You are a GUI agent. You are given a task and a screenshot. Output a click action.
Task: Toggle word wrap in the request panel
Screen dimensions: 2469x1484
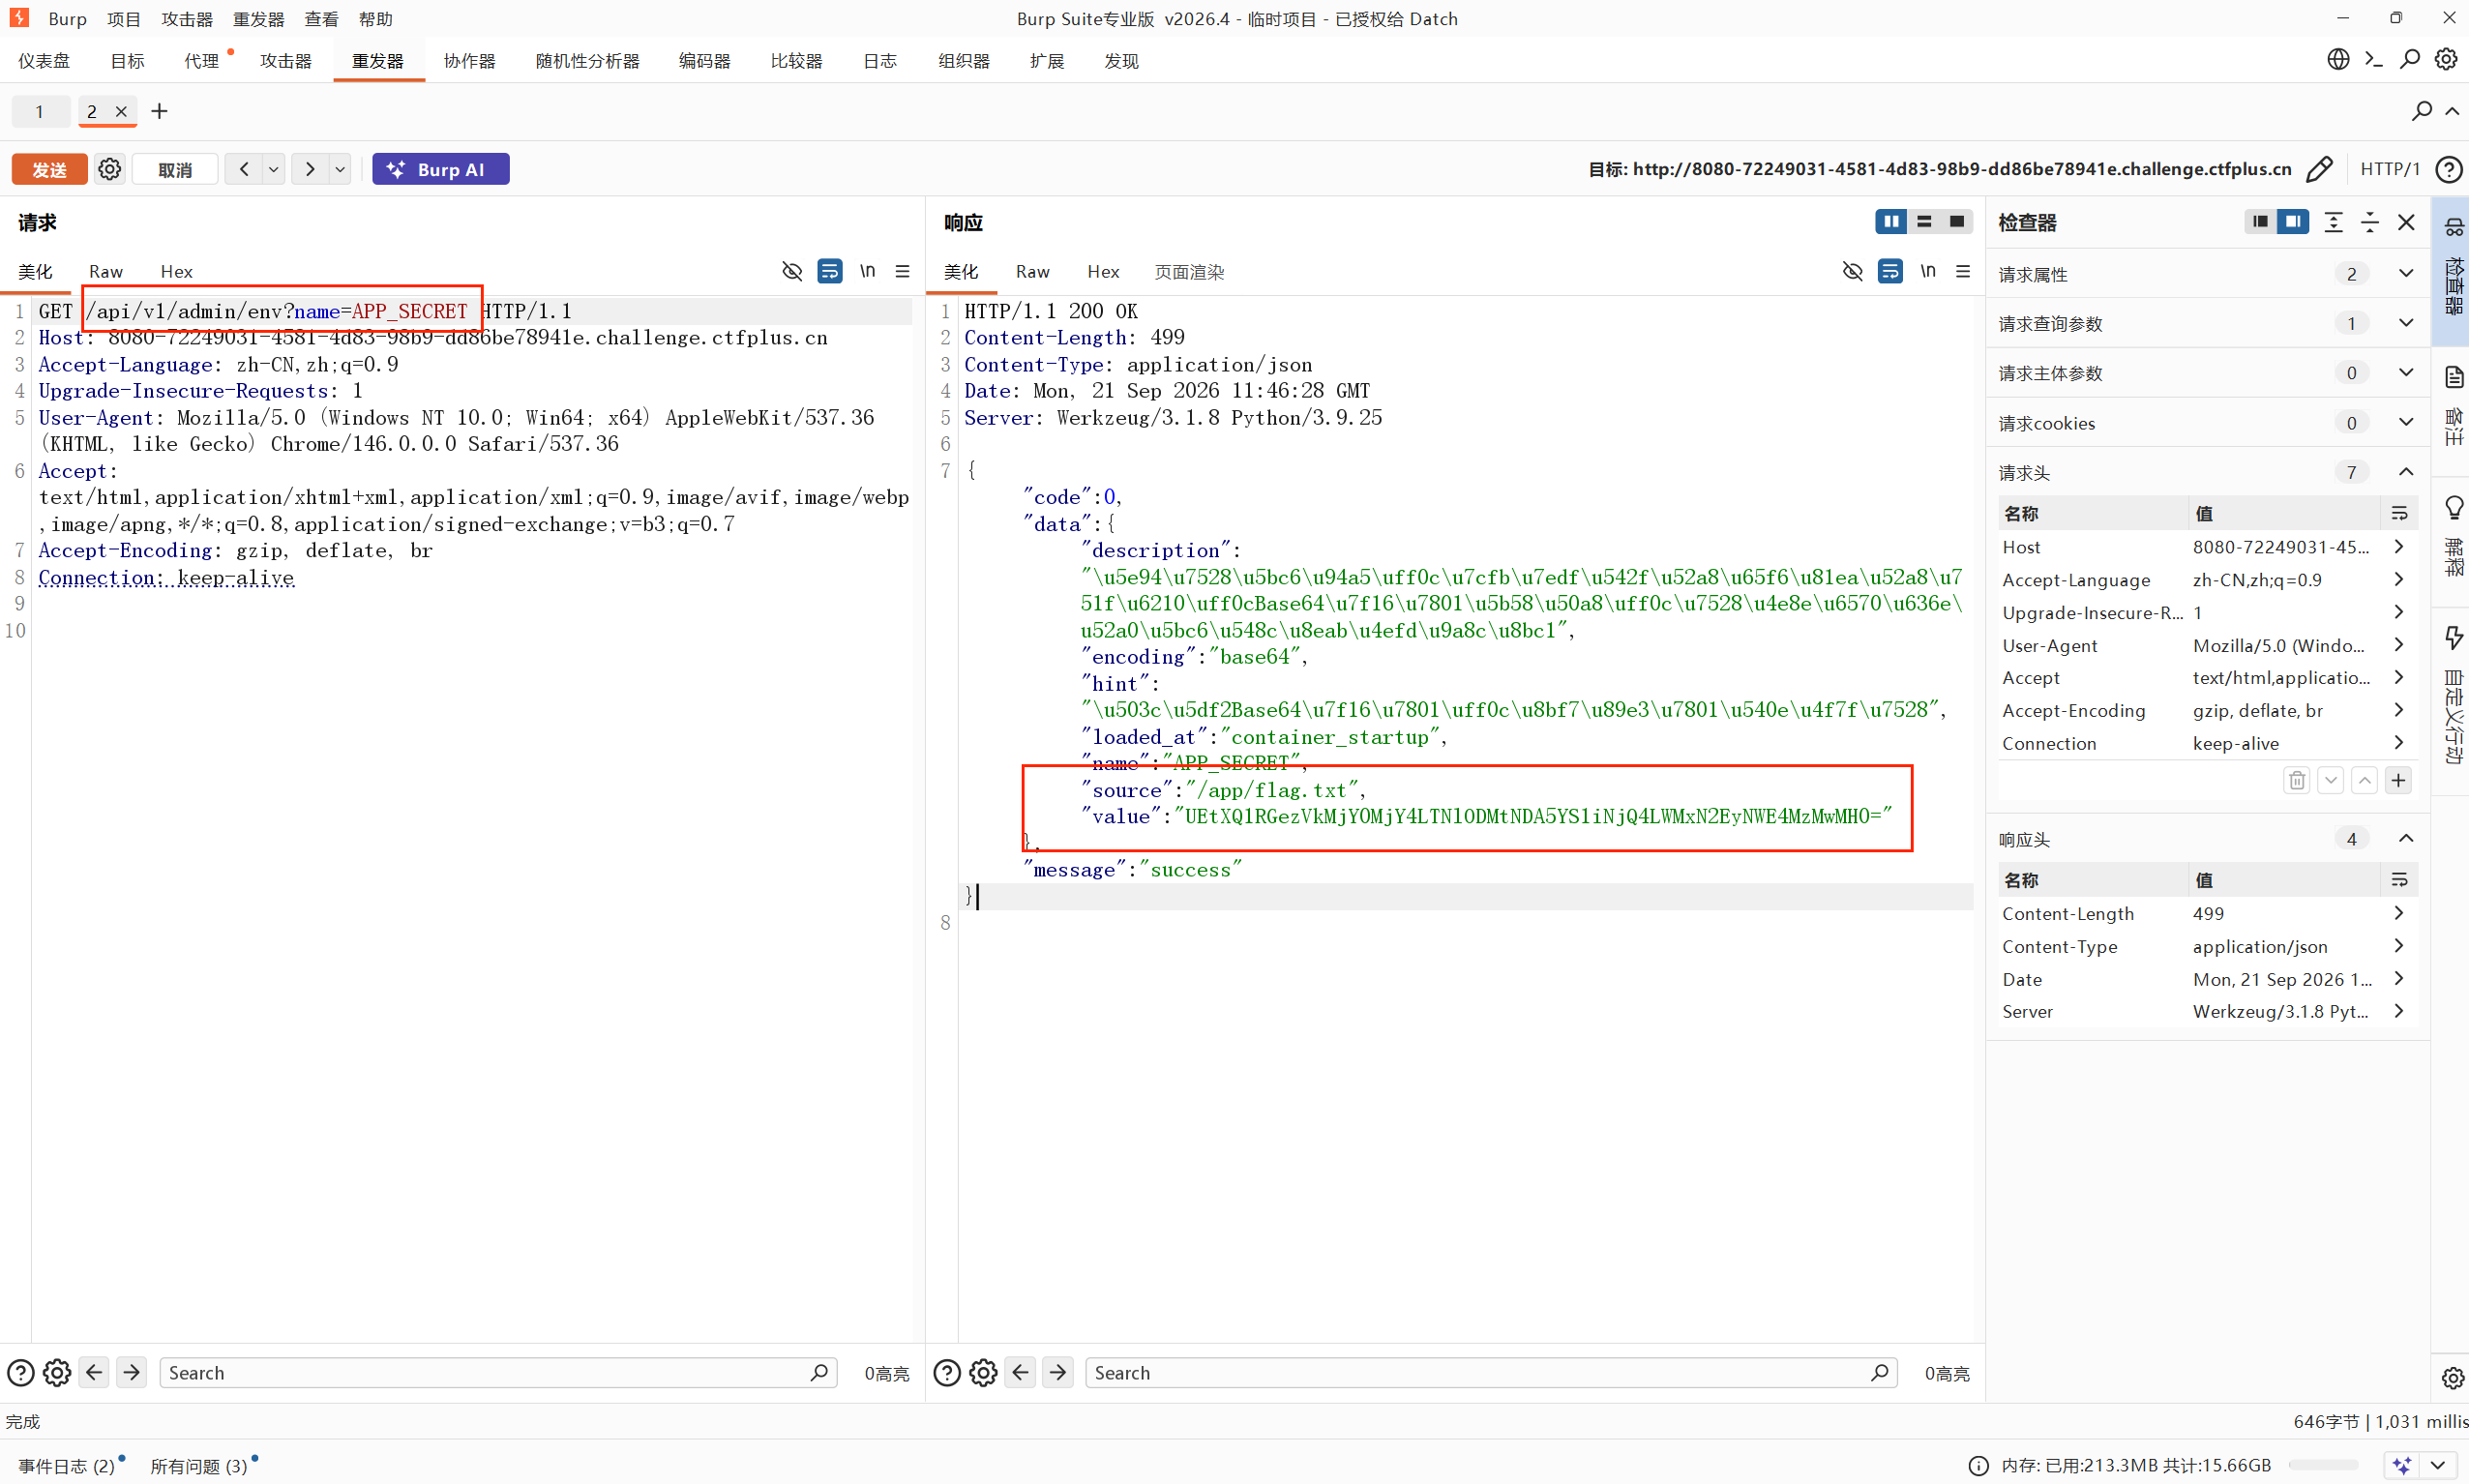[x=830, y=271]
